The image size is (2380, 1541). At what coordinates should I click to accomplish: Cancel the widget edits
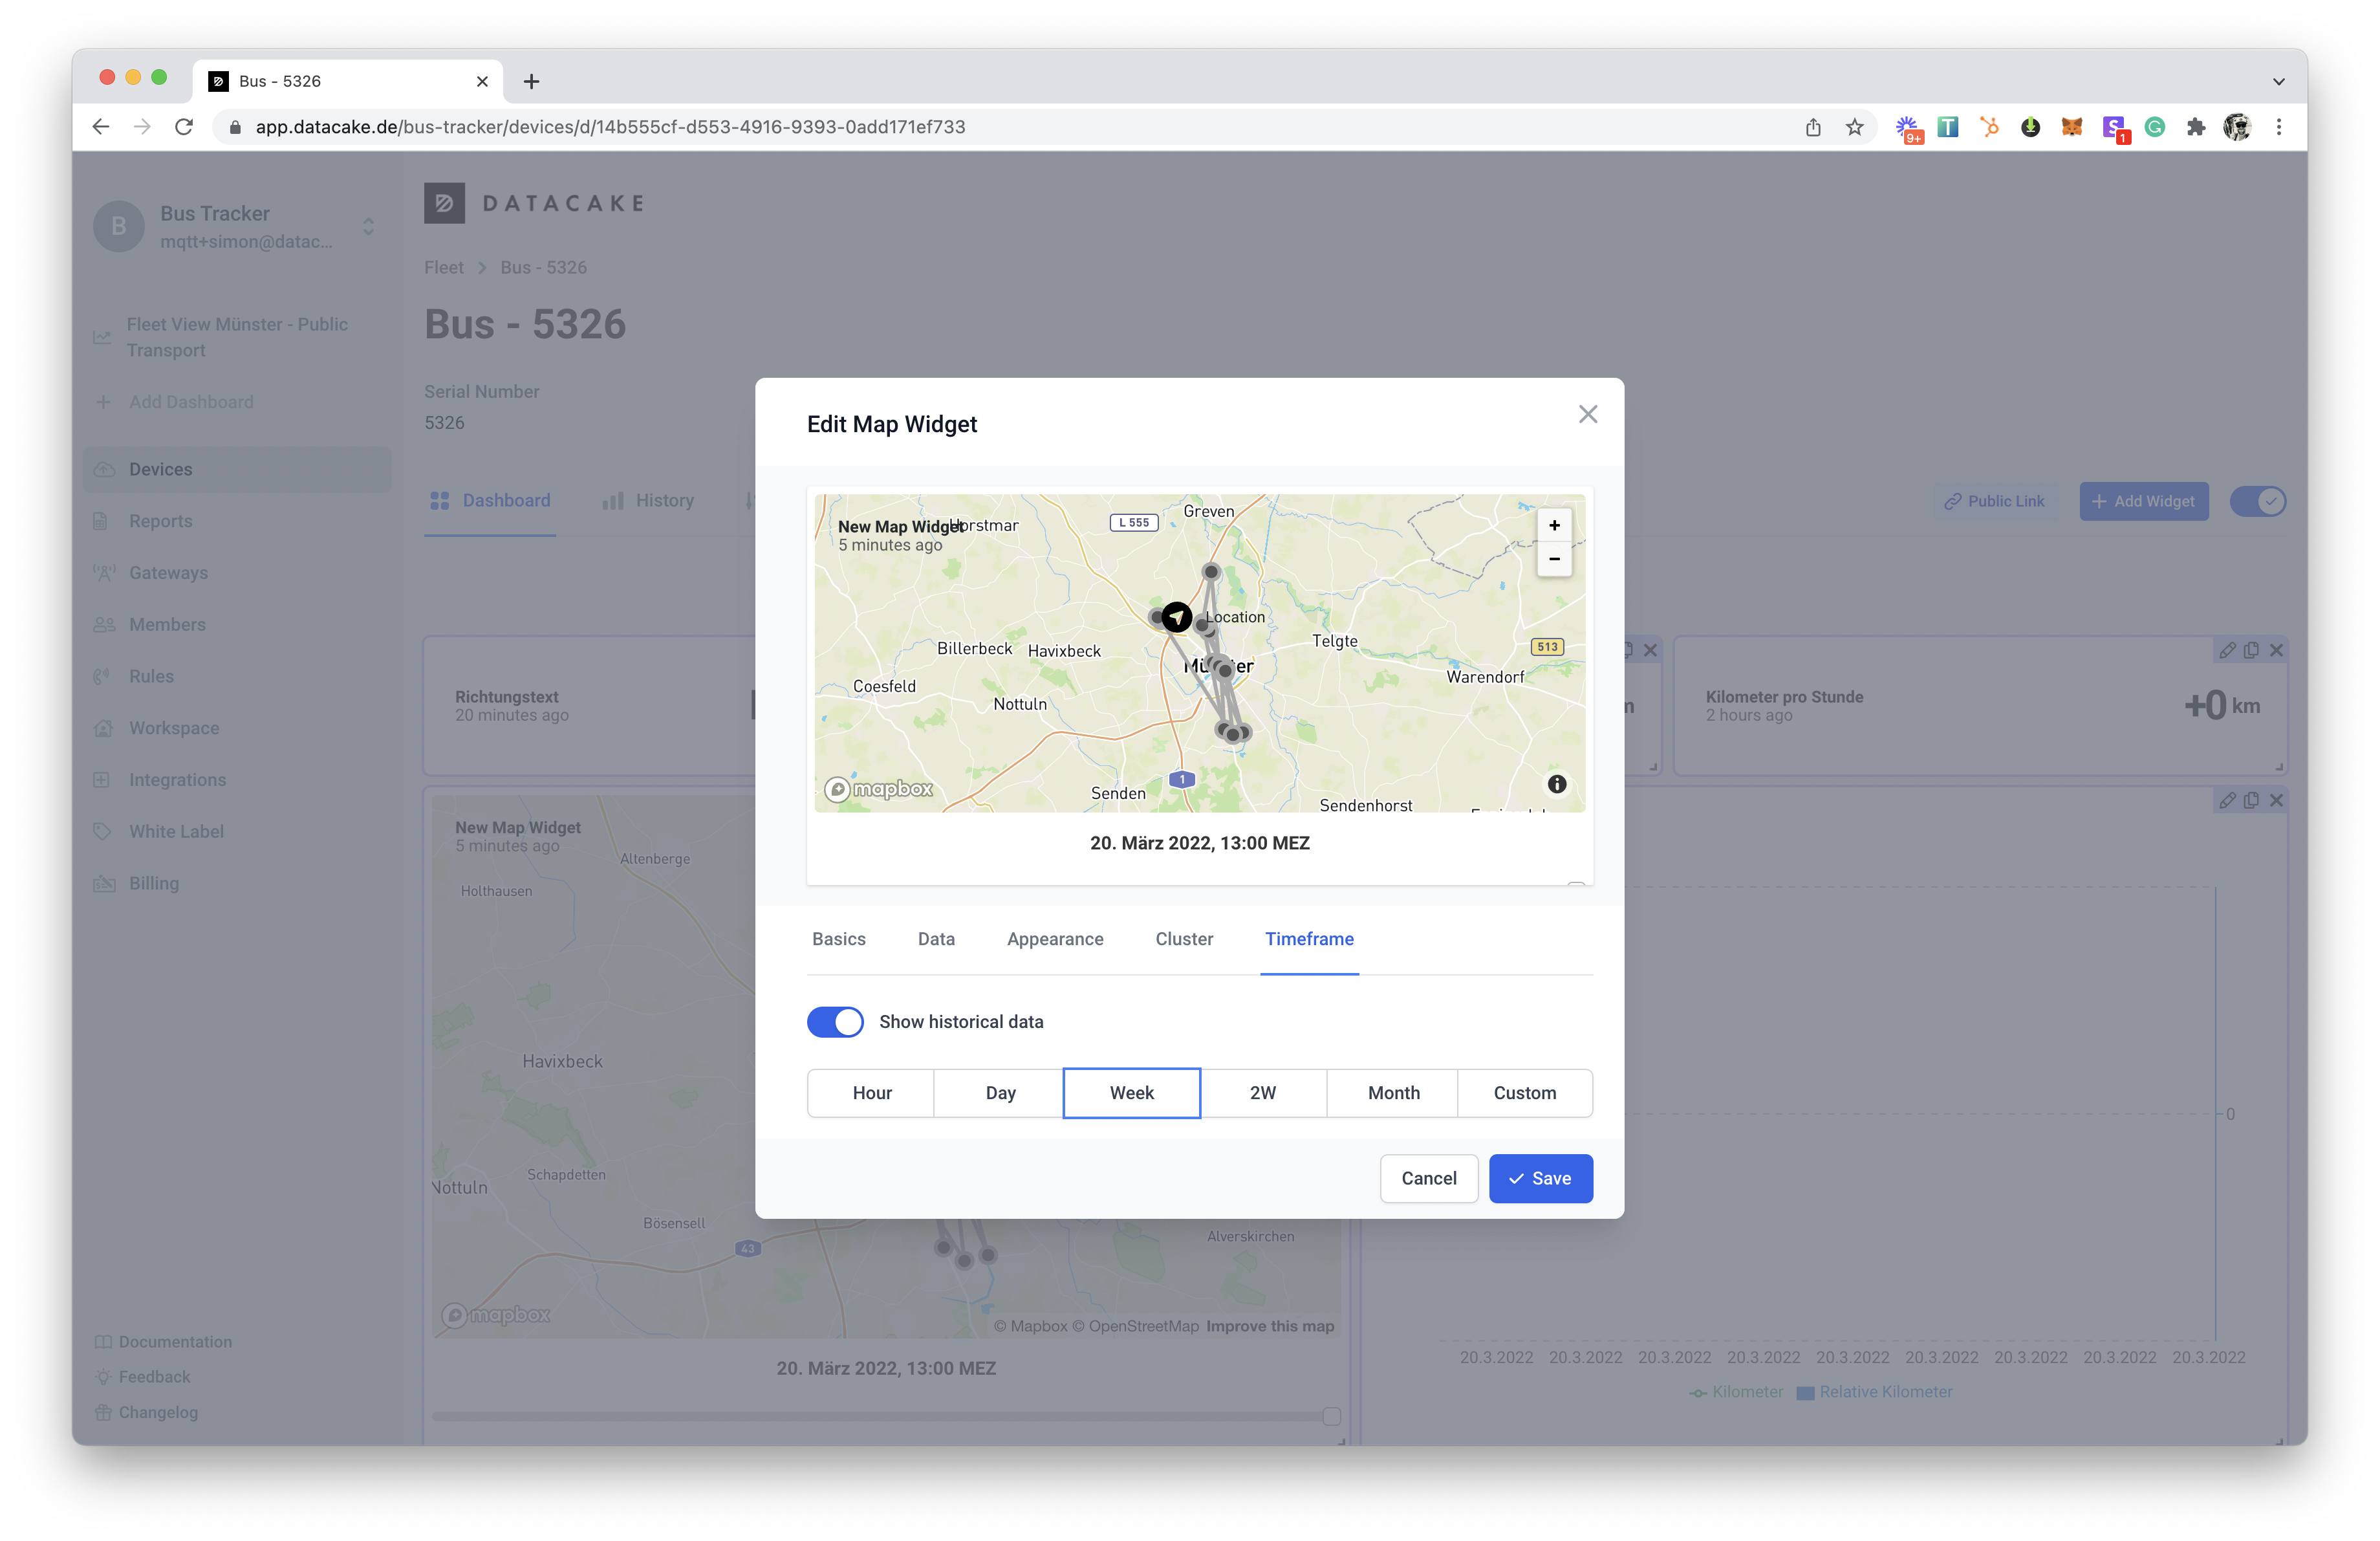(x=1428, y=1178)
